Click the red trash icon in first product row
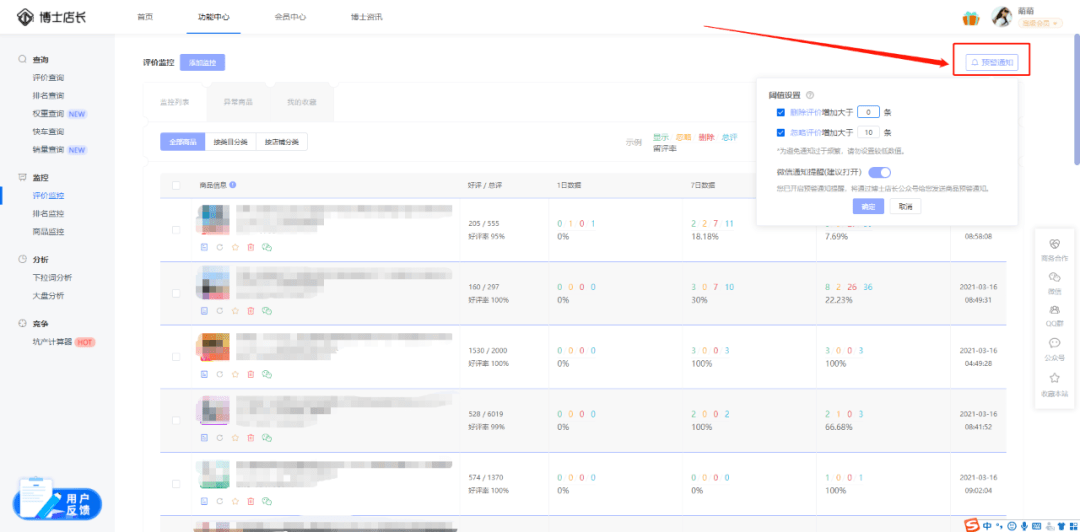 (251, 246)
